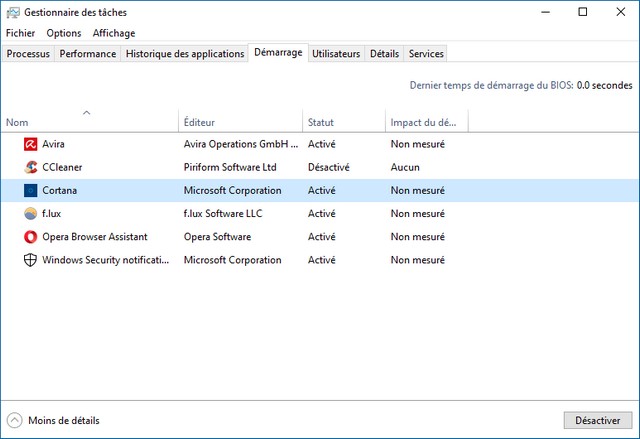
Task: Click CCleaner's Désactivé status
Action: (329, 167)
